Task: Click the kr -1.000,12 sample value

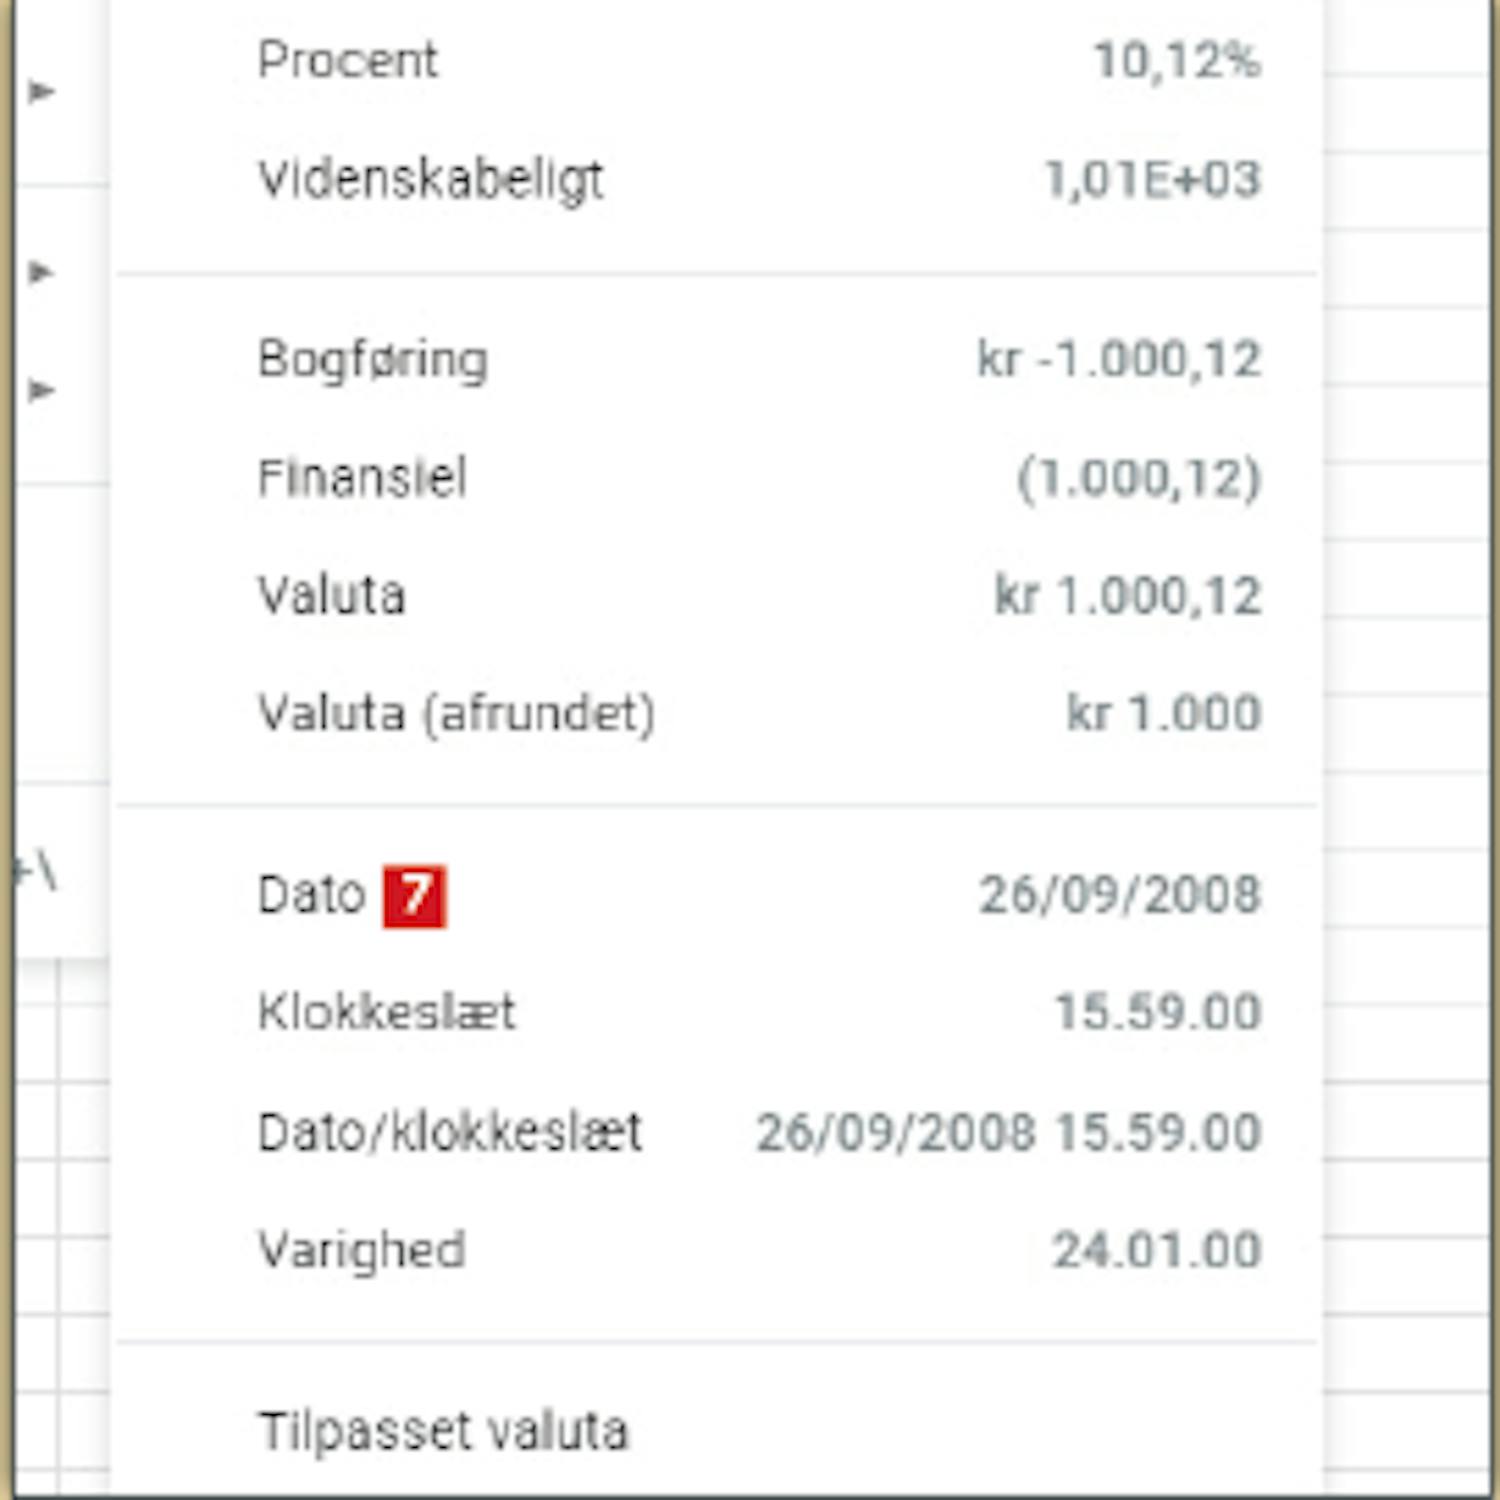Action: coord(1119,359)
